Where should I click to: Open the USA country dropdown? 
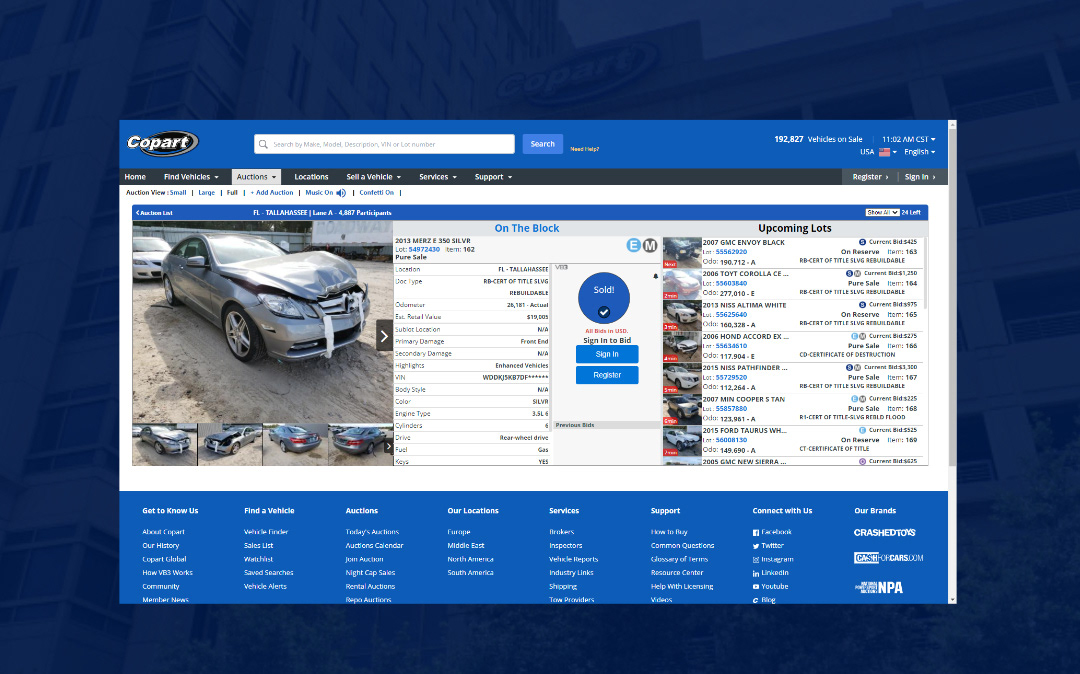[x=878, y=152]
